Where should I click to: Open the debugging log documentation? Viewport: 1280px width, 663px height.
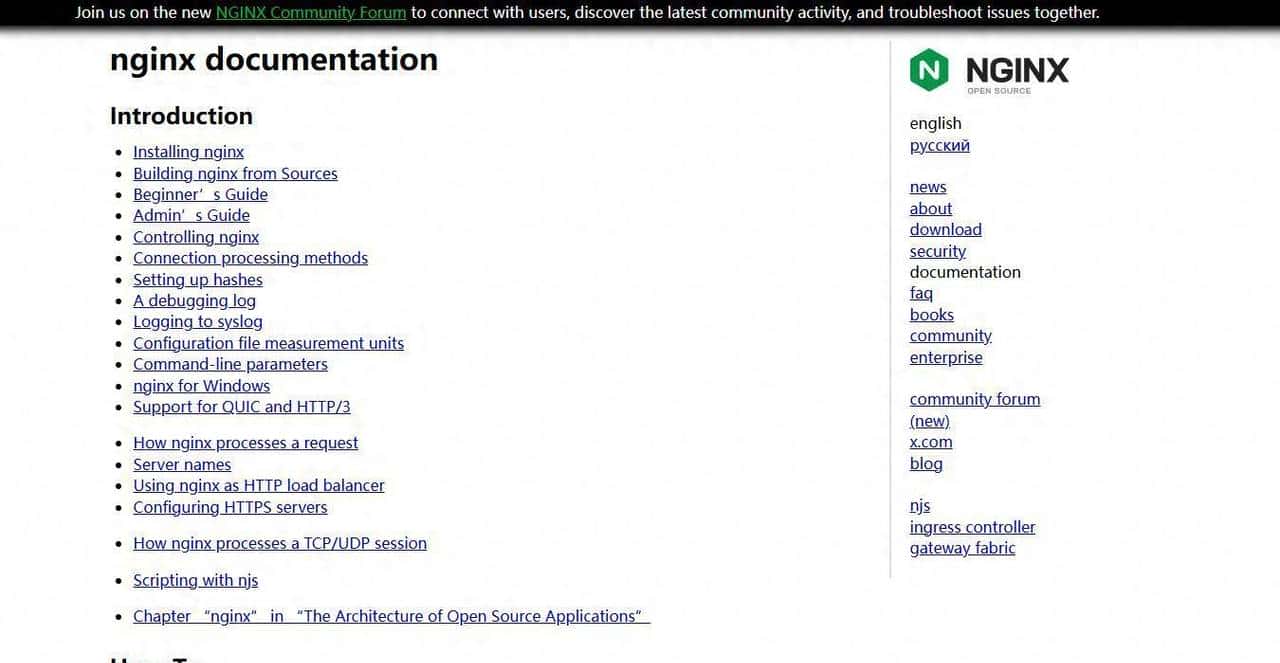coord(194,300)
